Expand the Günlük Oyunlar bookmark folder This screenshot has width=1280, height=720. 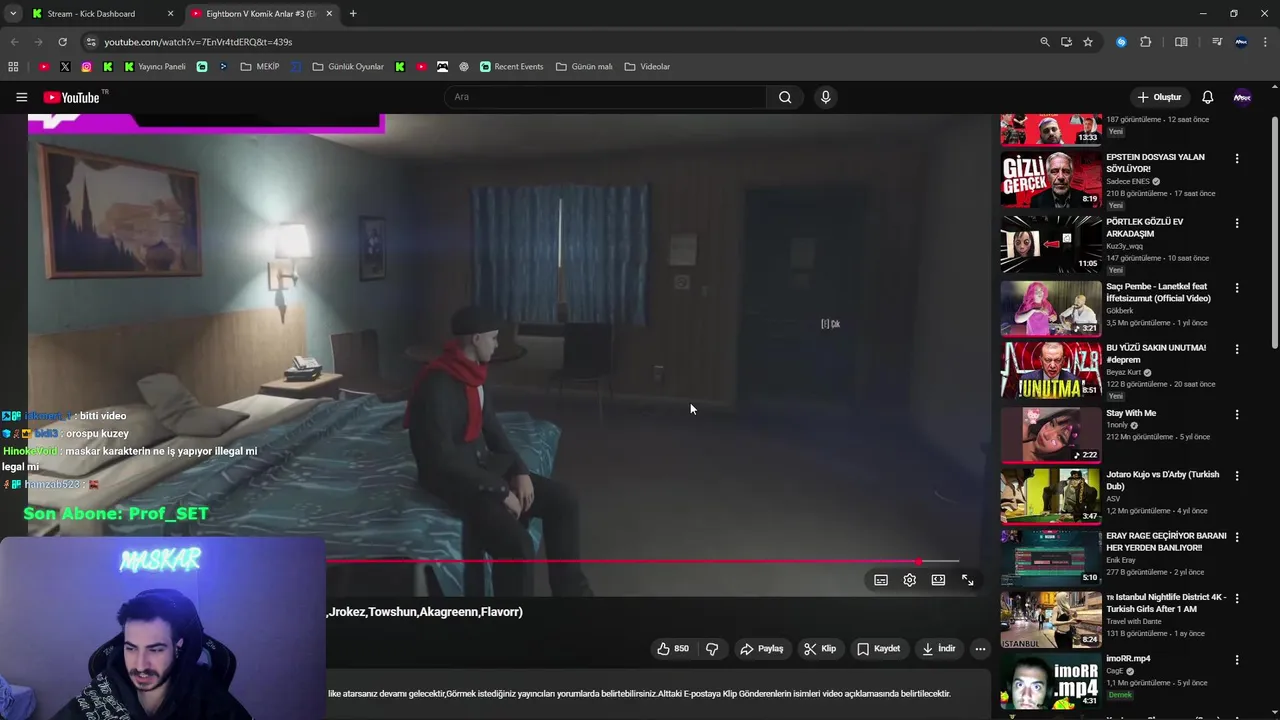point(348,67)
